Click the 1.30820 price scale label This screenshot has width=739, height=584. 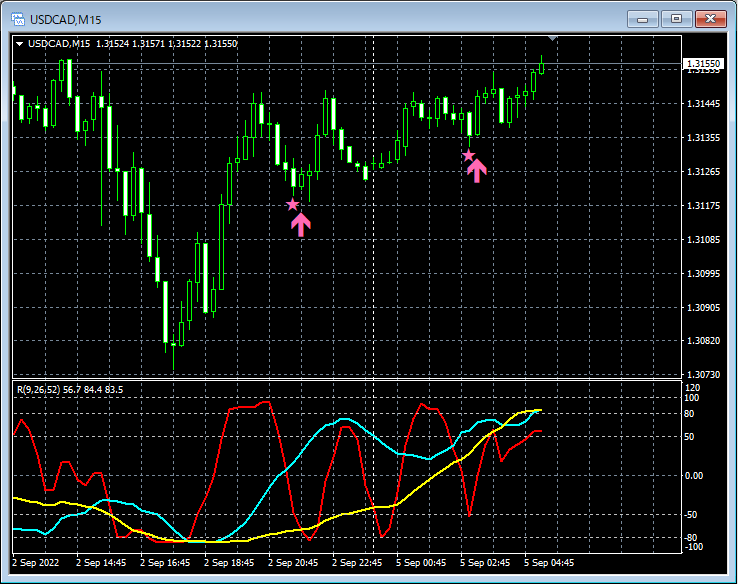(x=704, y=340)
